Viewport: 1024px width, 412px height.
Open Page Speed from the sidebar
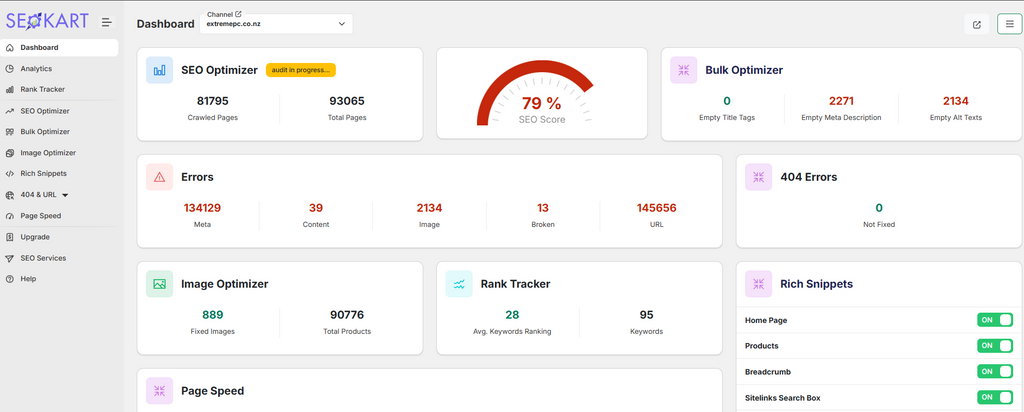40,216
